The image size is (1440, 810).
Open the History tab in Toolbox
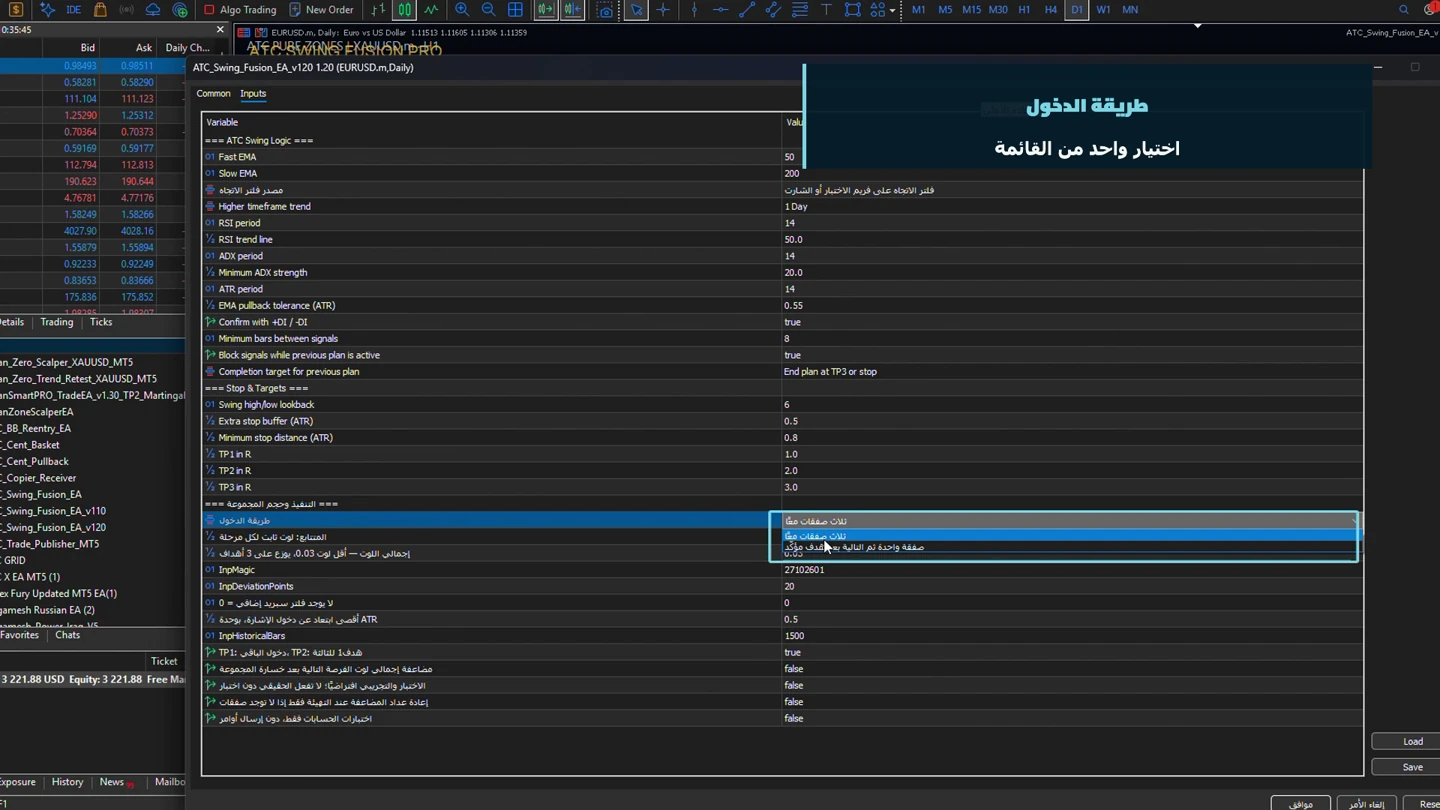(x=67, y=782)
